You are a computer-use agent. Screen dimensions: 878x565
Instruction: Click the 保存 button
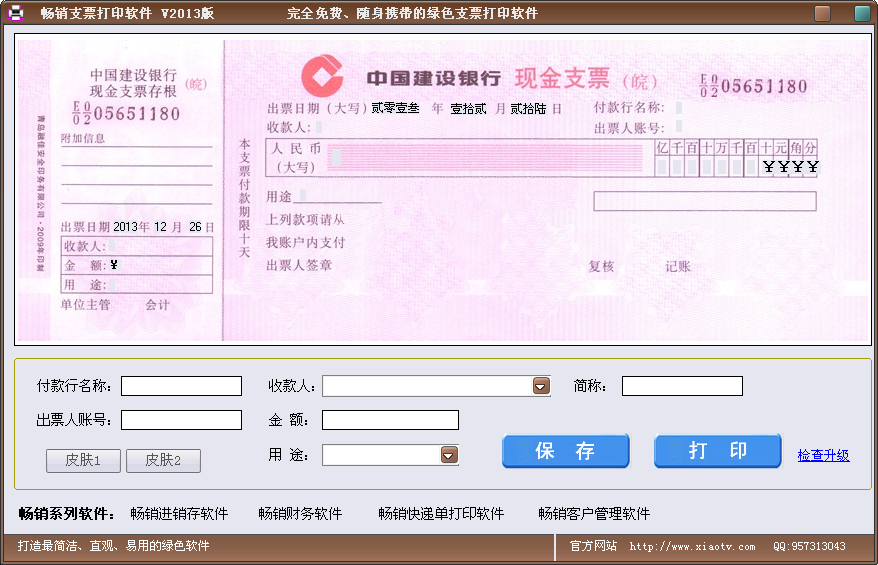point(566,450)
